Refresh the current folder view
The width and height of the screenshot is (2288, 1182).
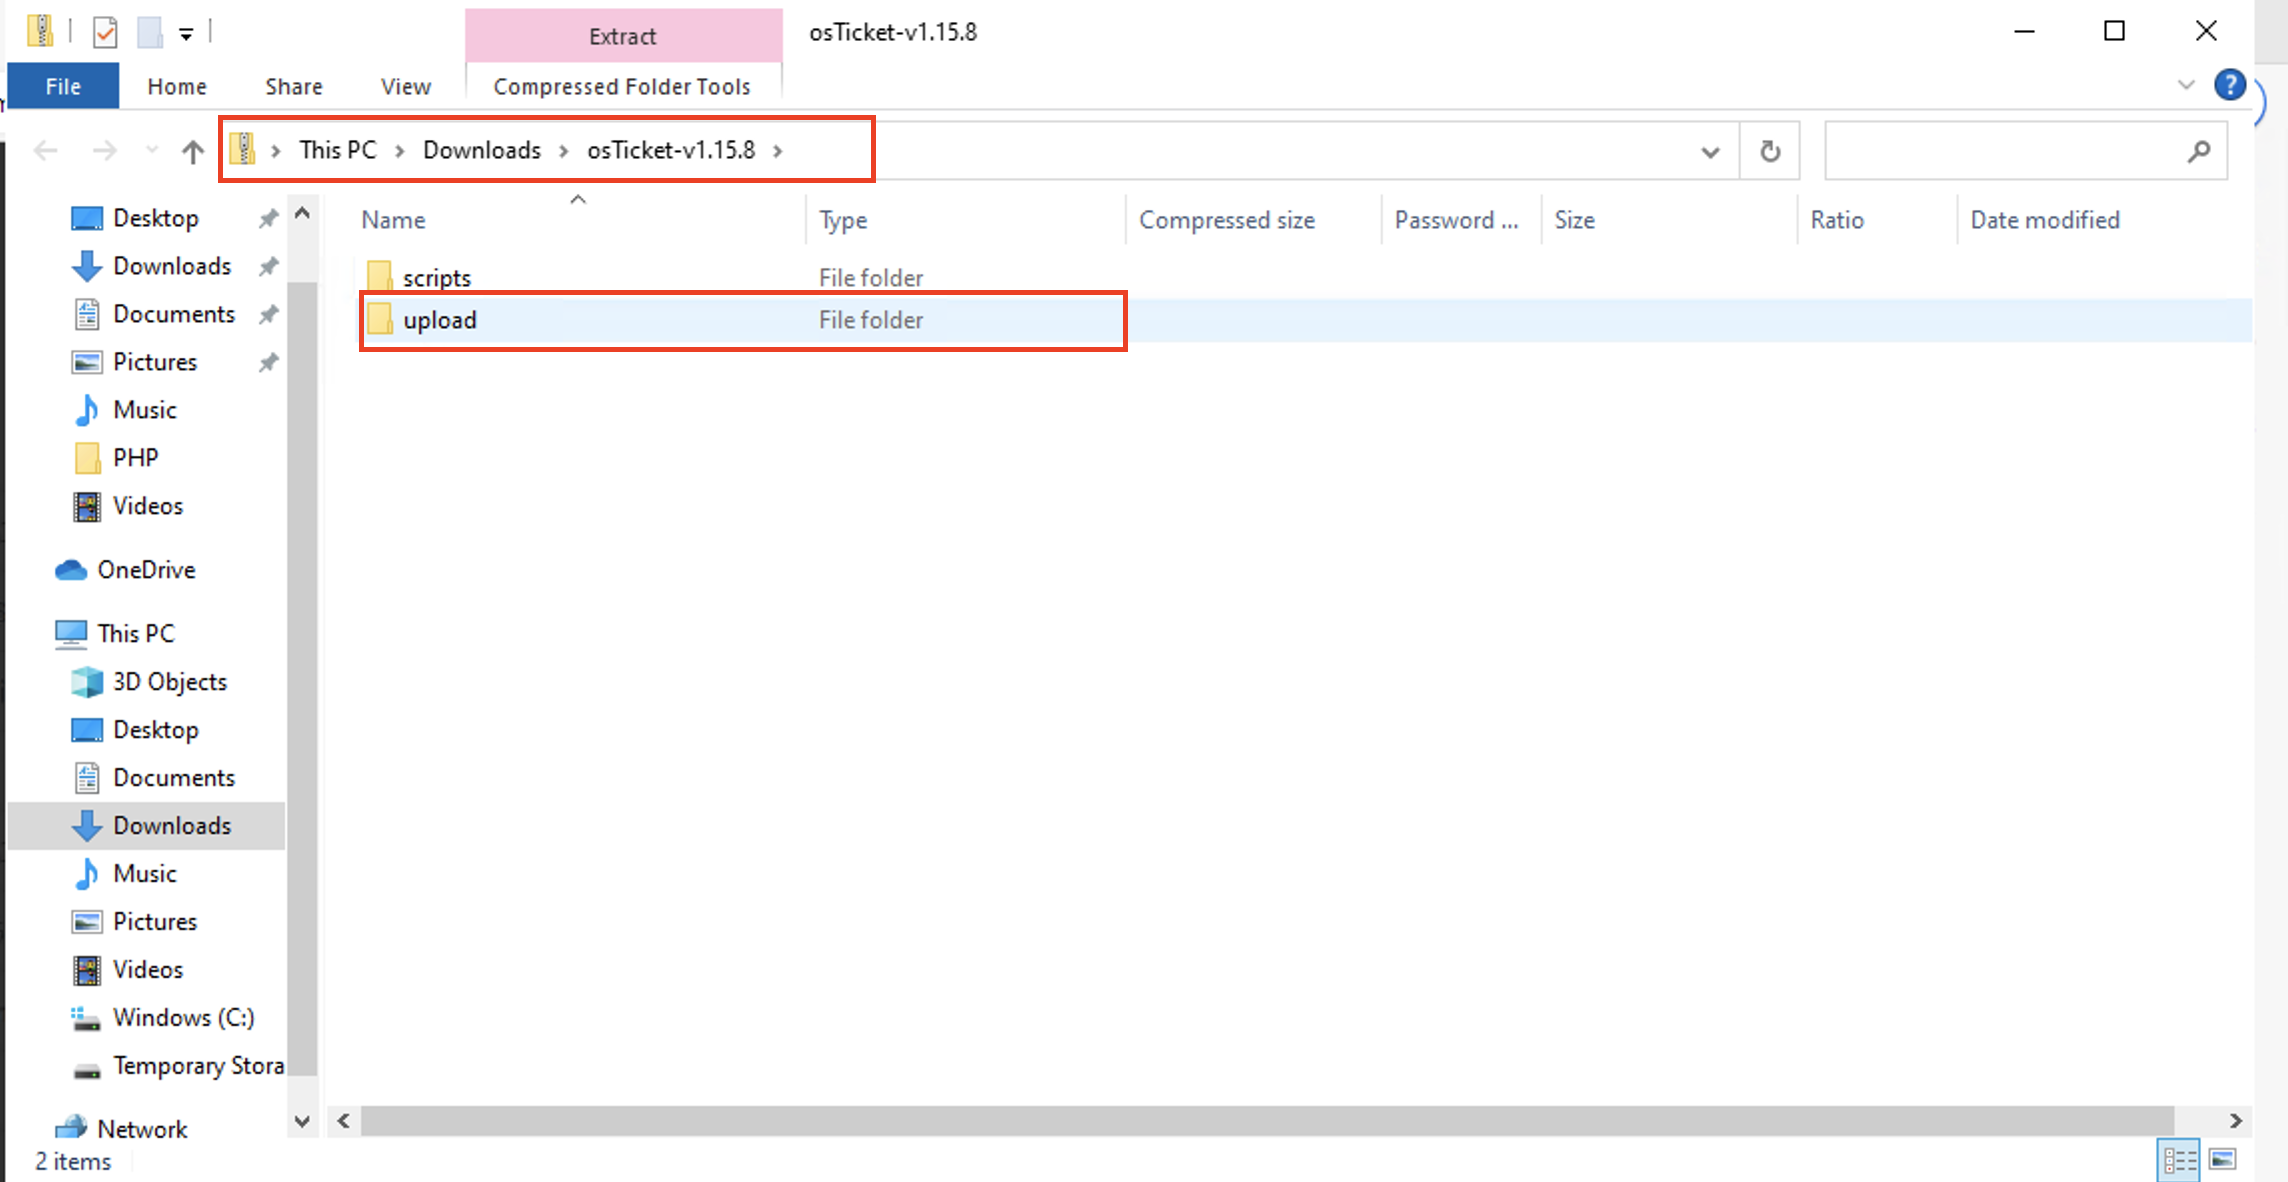point(1769,150)
